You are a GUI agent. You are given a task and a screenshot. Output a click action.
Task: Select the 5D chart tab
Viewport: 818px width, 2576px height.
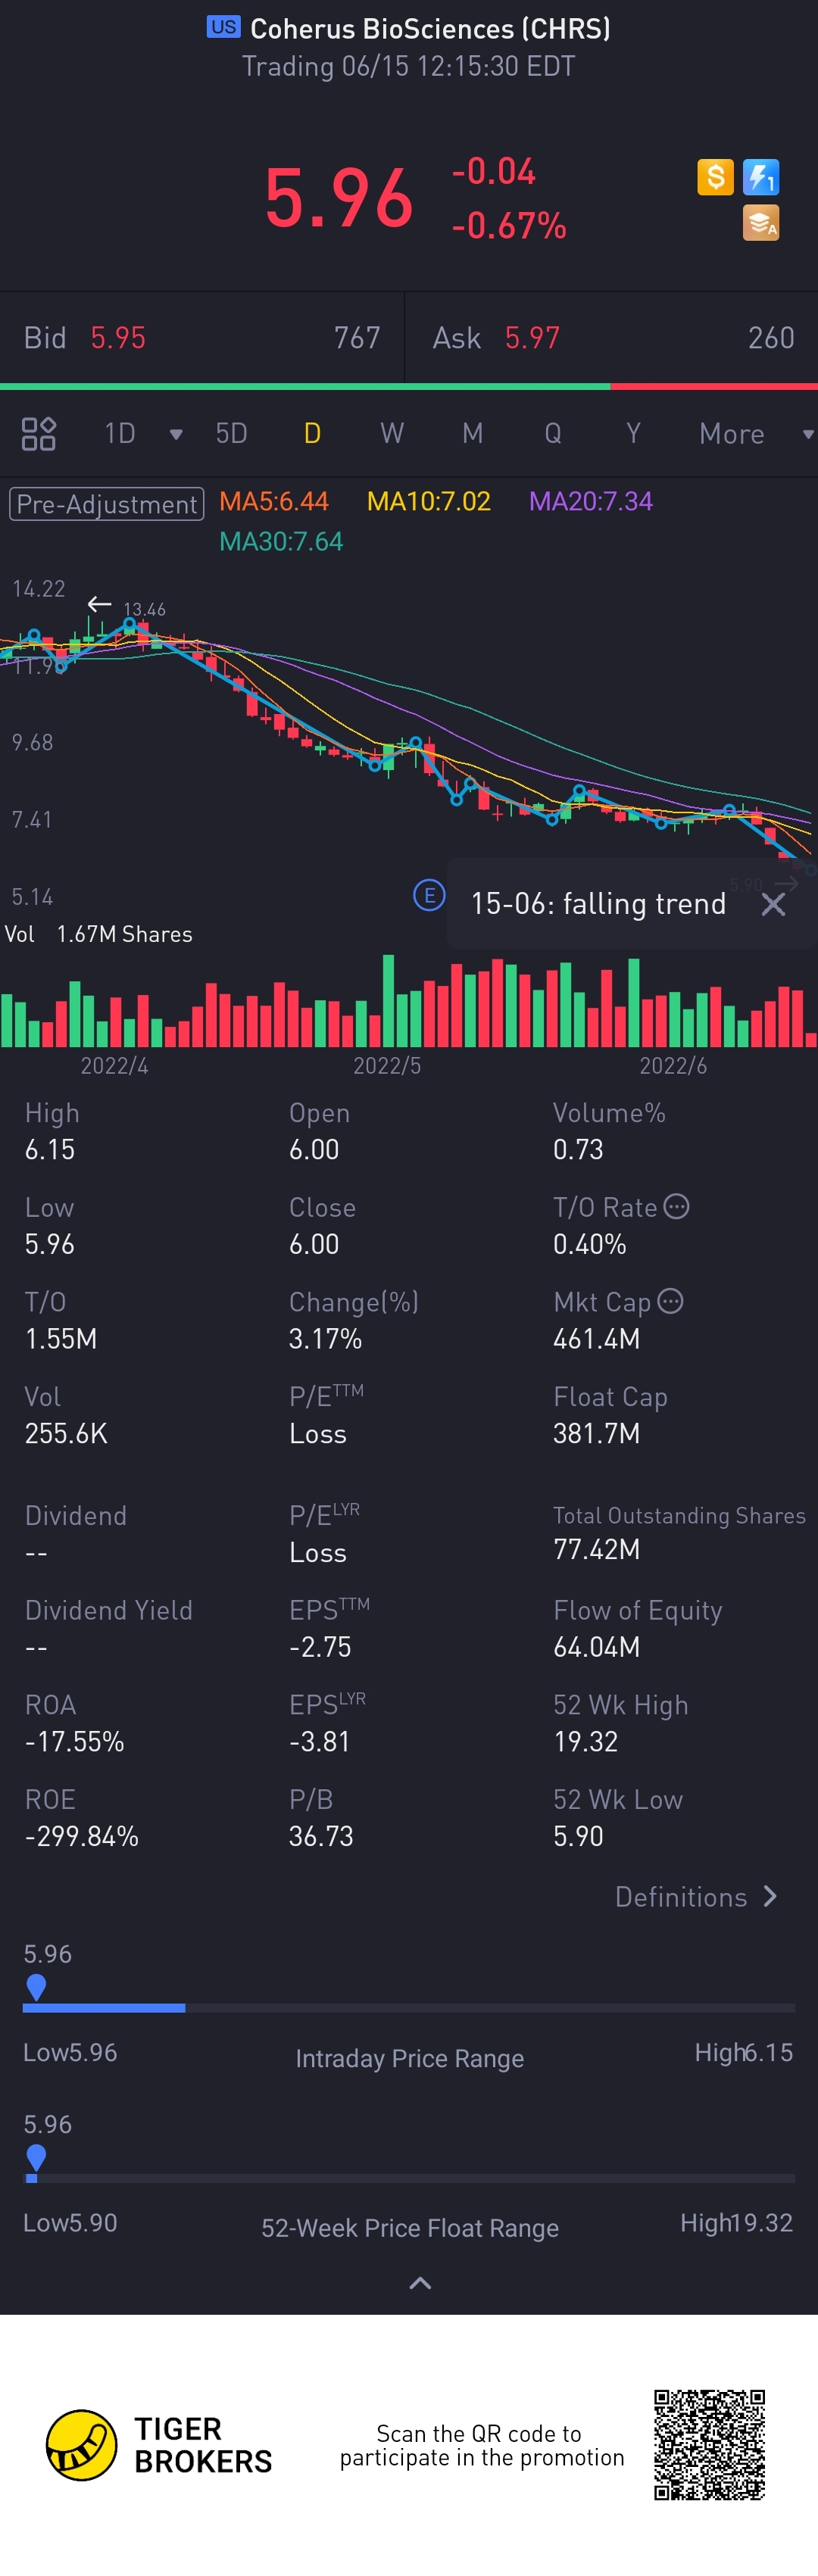click(x=232, y=434)
